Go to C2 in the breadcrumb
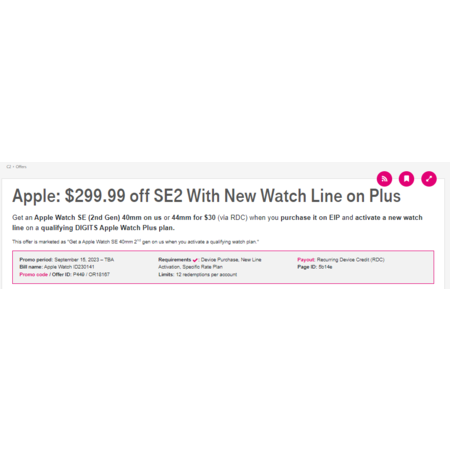 coord(9,167)
